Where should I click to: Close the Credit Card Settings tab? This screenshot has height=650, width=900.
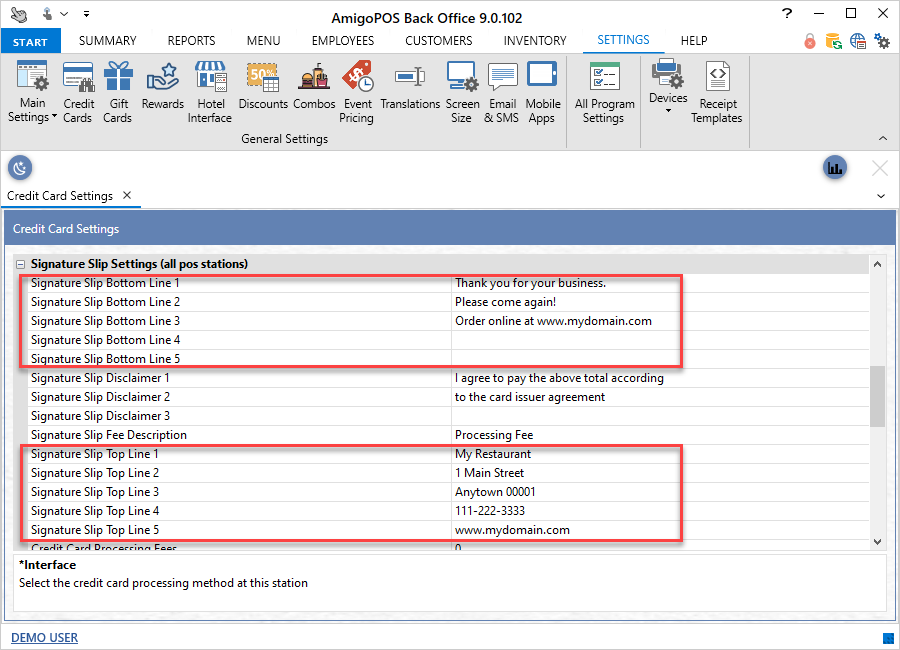[127, 196]
